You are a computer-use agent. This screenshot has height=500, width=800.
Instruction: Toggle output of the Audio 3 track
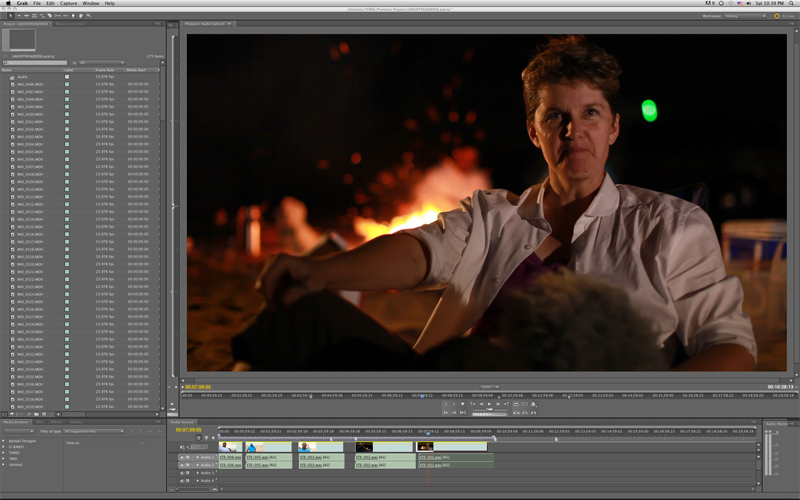[x=182, y=473]
